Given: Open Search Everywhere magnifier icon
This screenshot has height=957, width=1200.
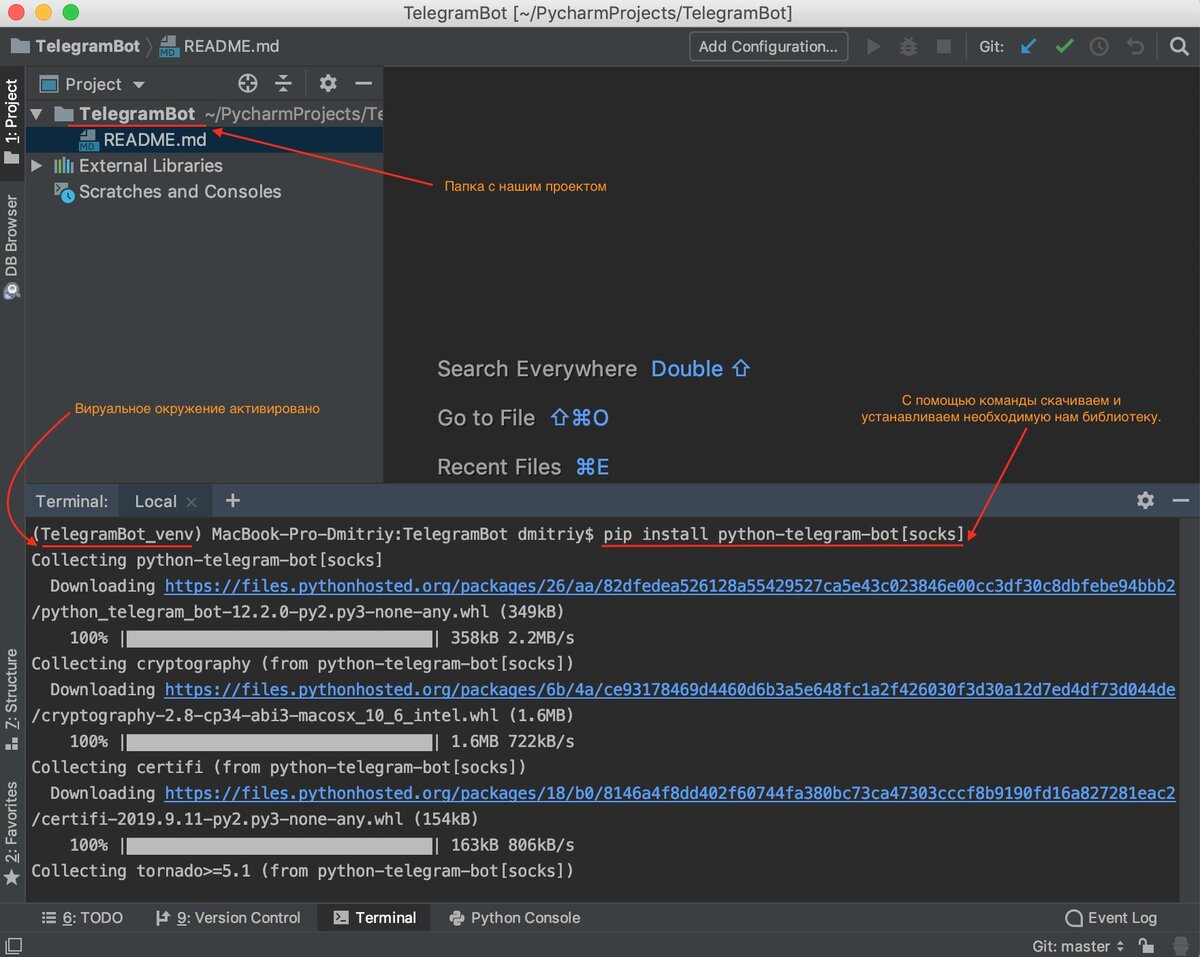Looking at the screenshot, I should click(x=1178, y=46).
